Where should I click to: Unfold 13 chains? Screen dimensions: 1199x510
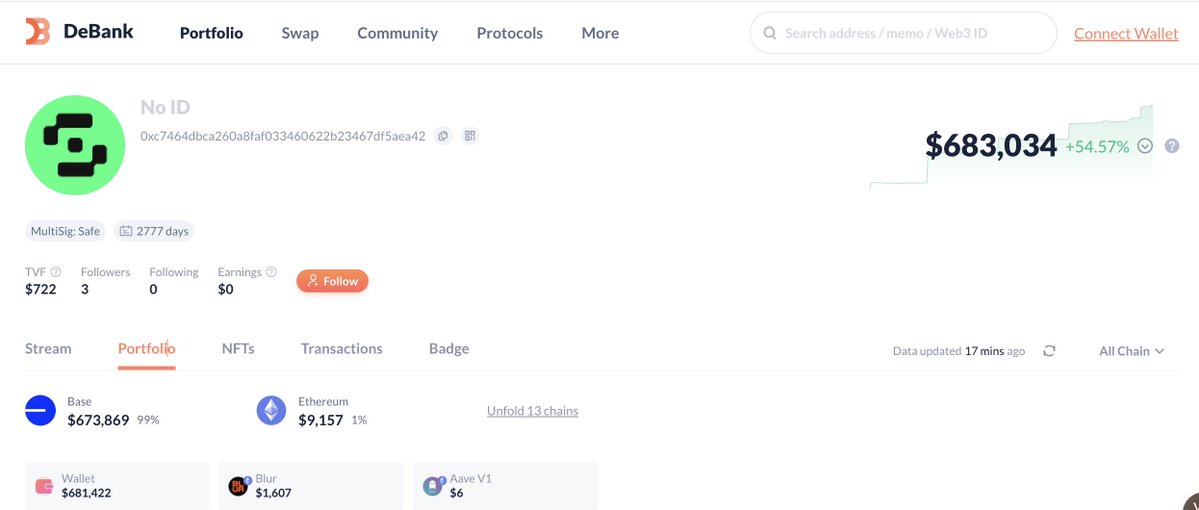532,411
